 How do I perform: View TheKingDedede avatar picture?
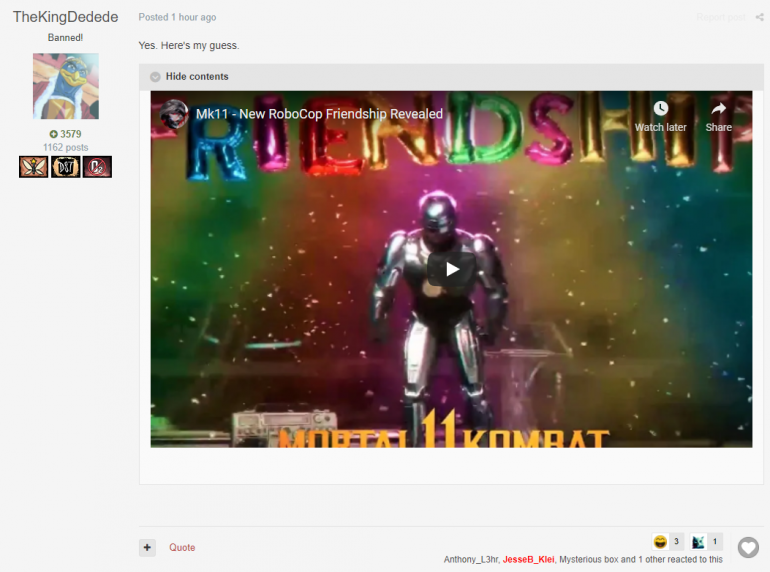coord(66,86)
